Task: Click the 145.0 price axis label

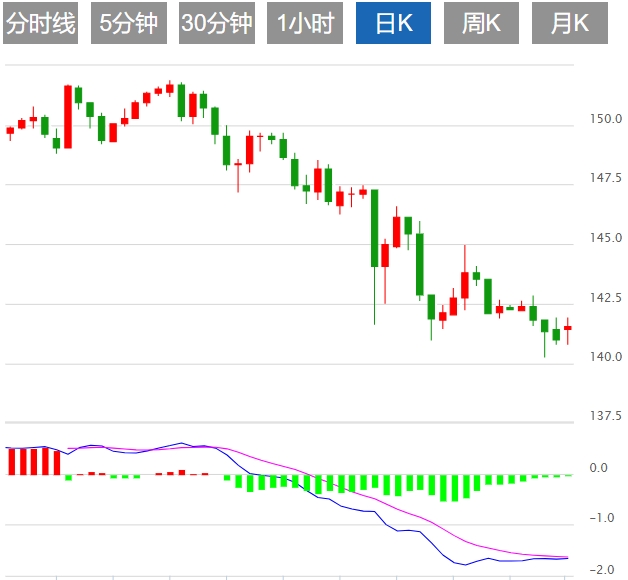Action: tap(606, 238)
